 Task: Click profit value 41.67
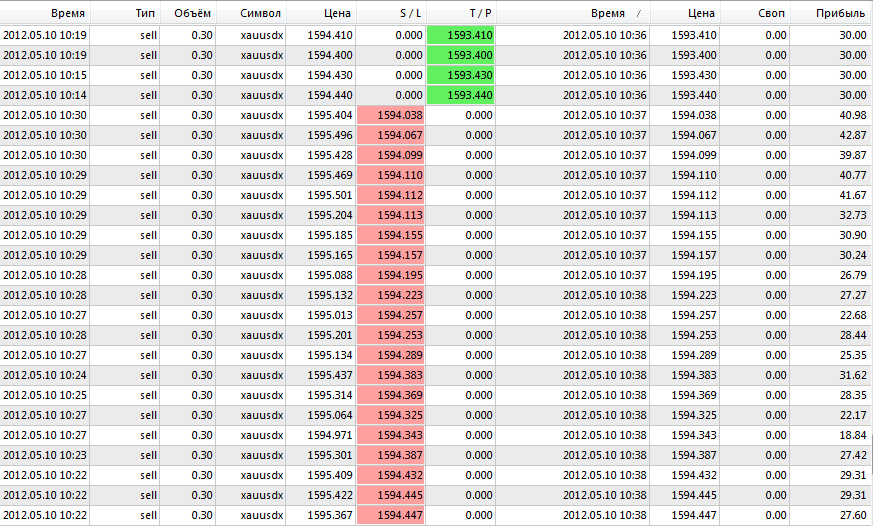854,195
